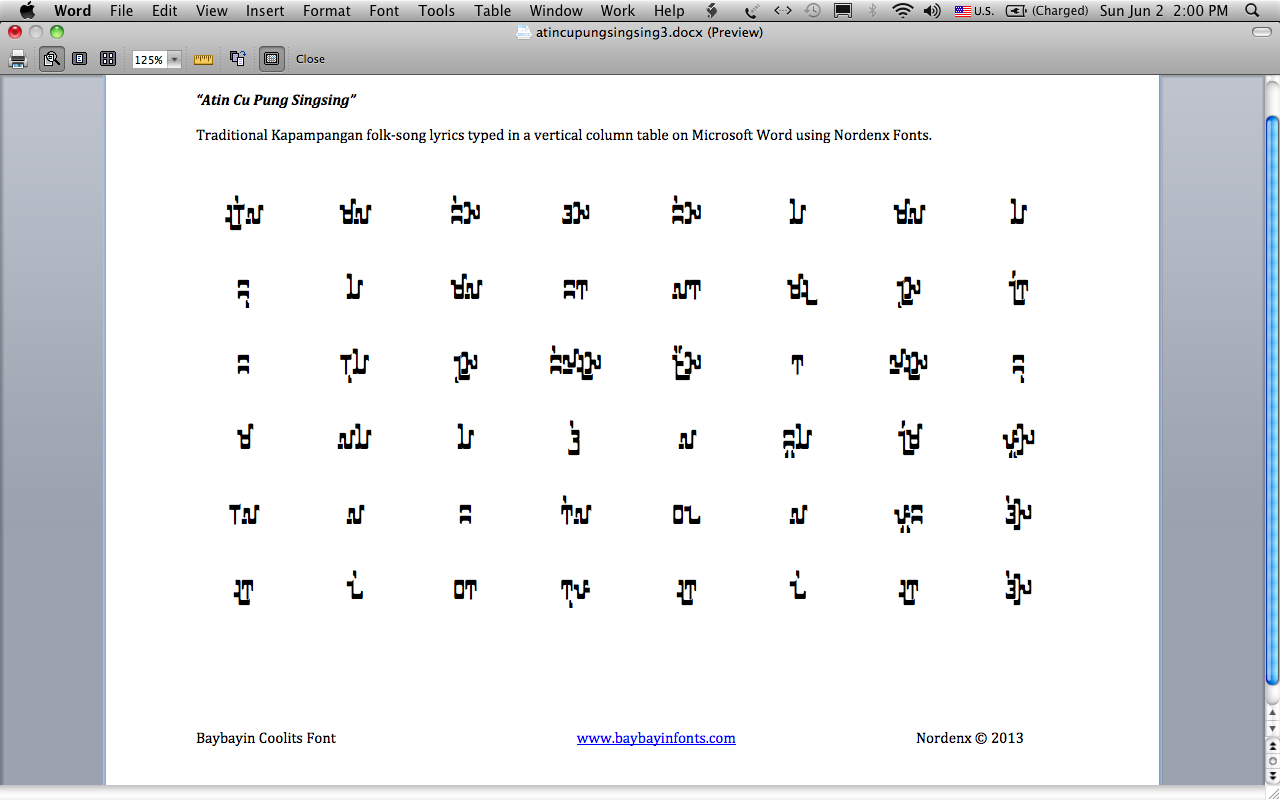
Task: Open the Select Browse Object circle button
Action: 1272,761
